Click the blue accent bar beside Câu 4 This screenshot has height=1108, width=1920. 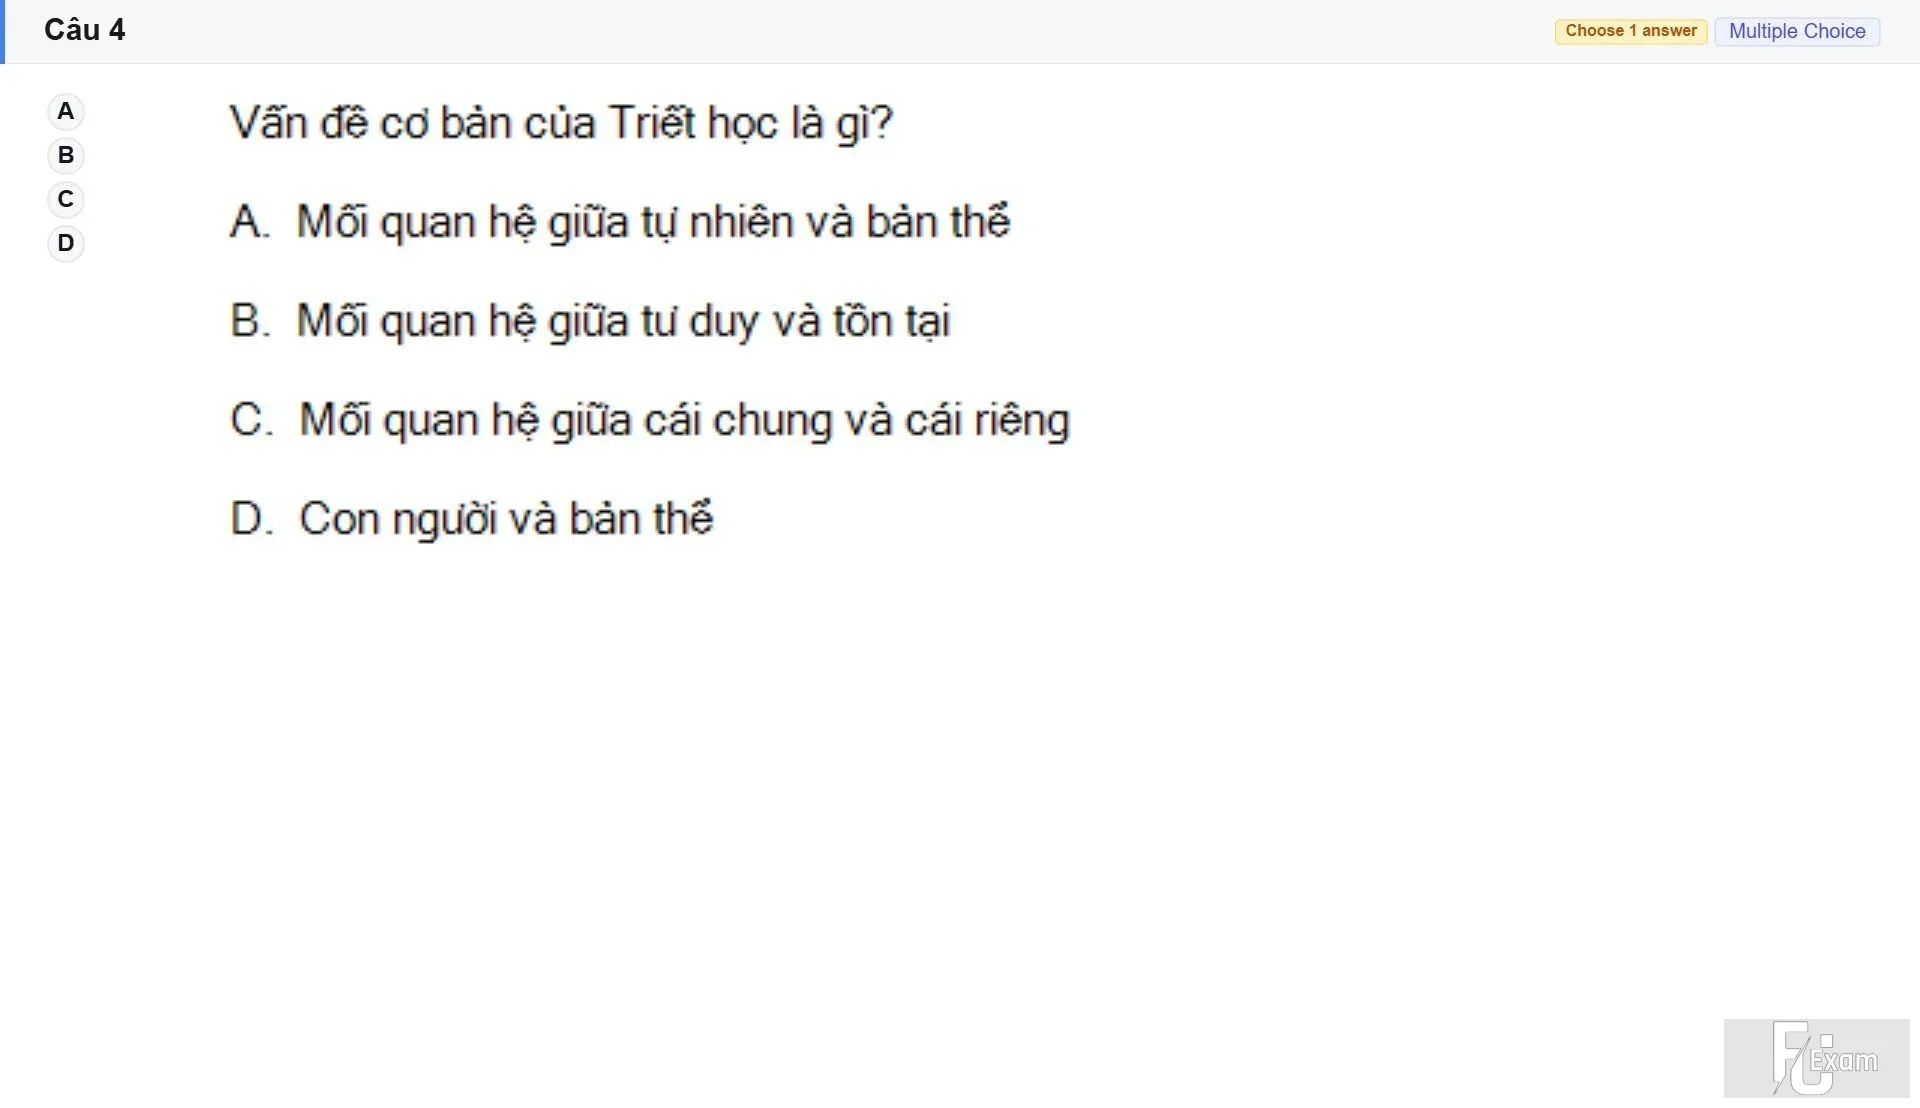point(2,32)
